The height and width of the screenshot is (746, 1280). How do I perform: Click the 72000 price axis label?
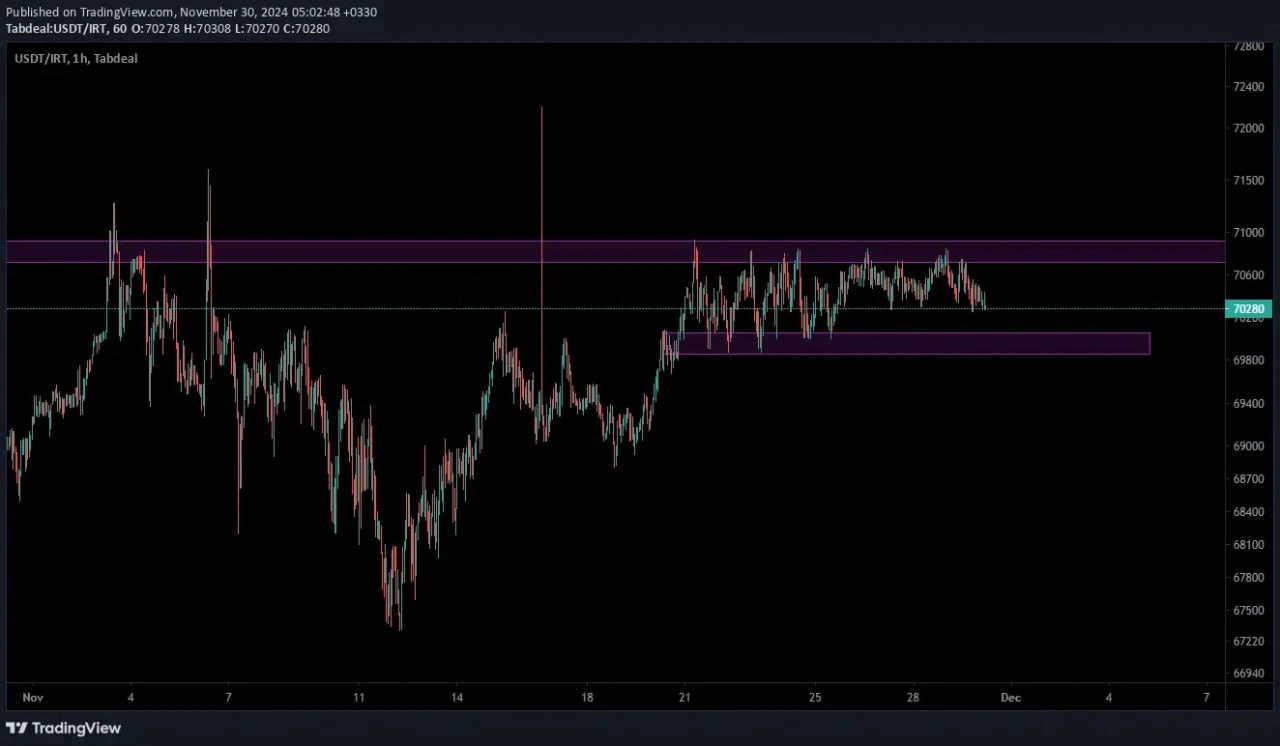[1250, 128]
